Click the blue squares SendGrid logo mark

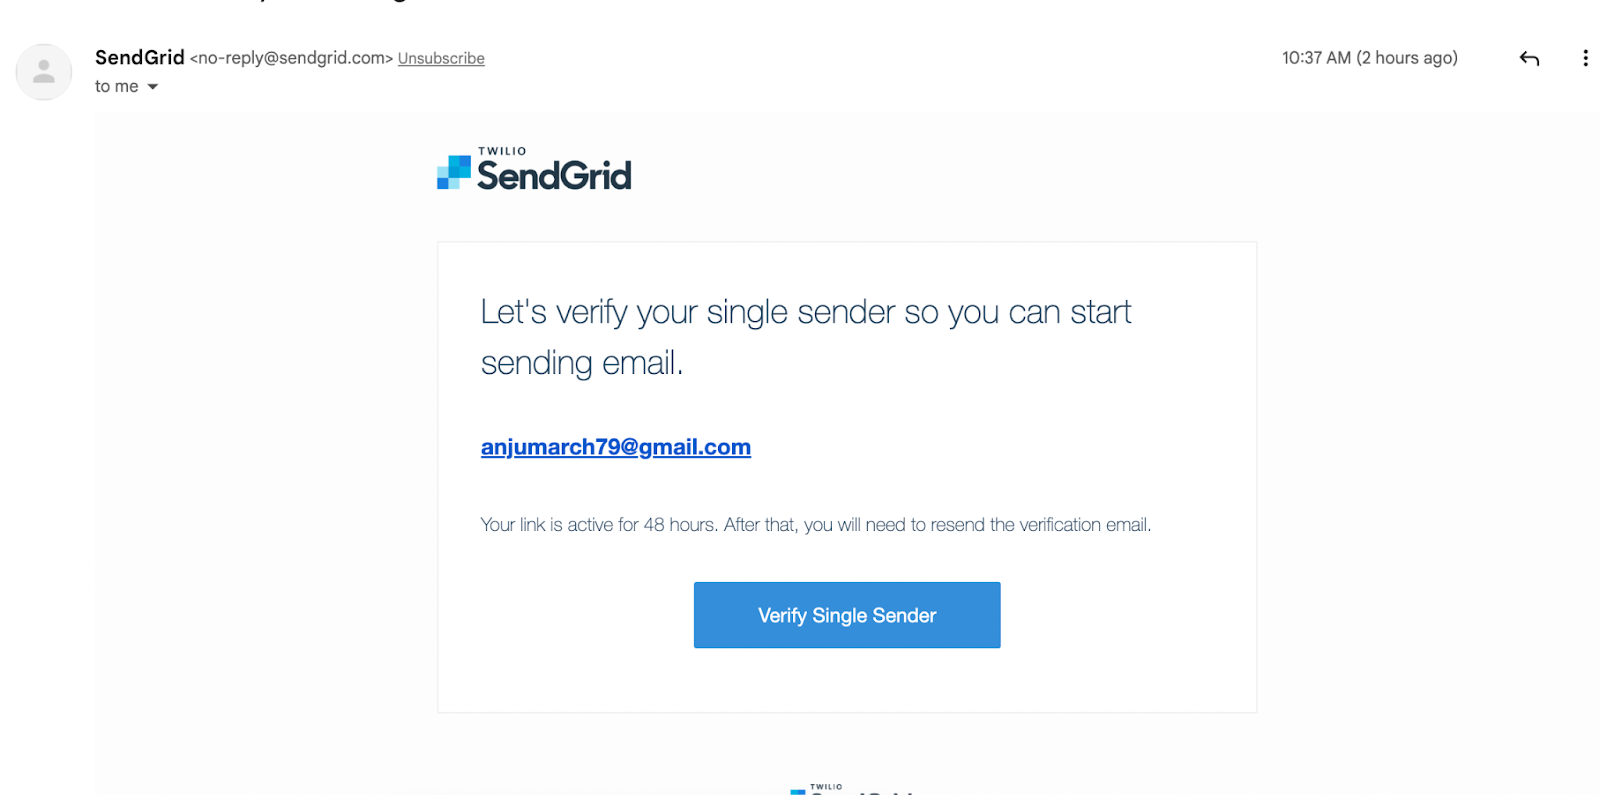pyautogui.click(x=454, y=172)
